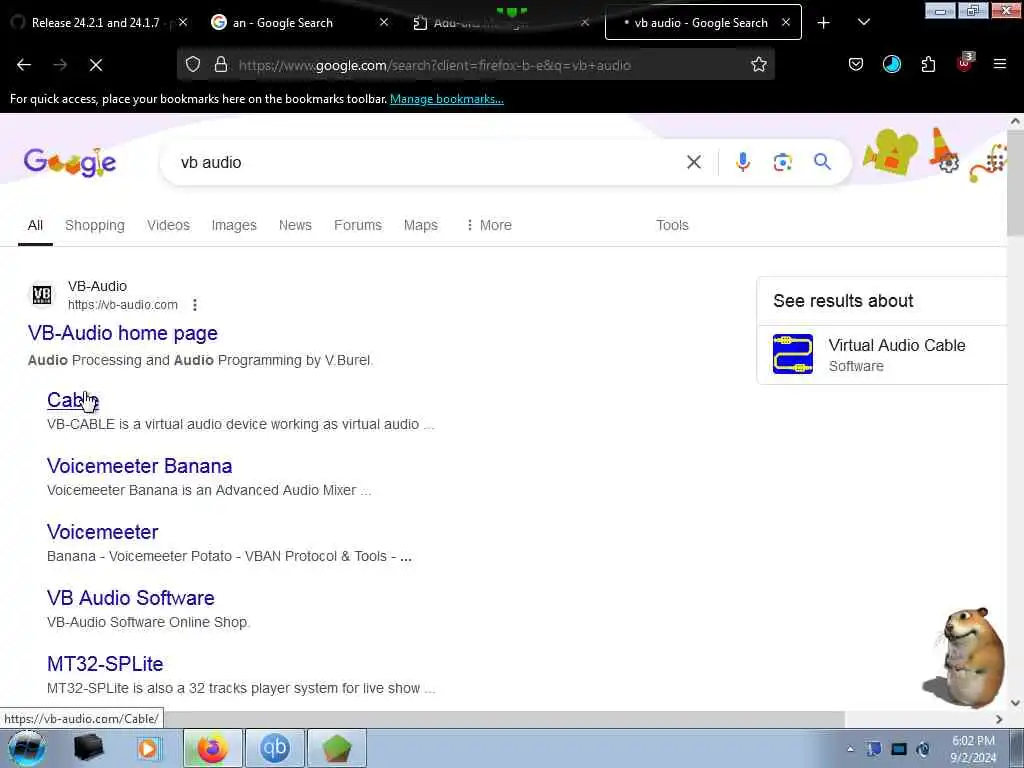Expand the list all tabs chevron
Image resolution: width=1024 pixels, height=768 pixels.
(x=863, y=22)
